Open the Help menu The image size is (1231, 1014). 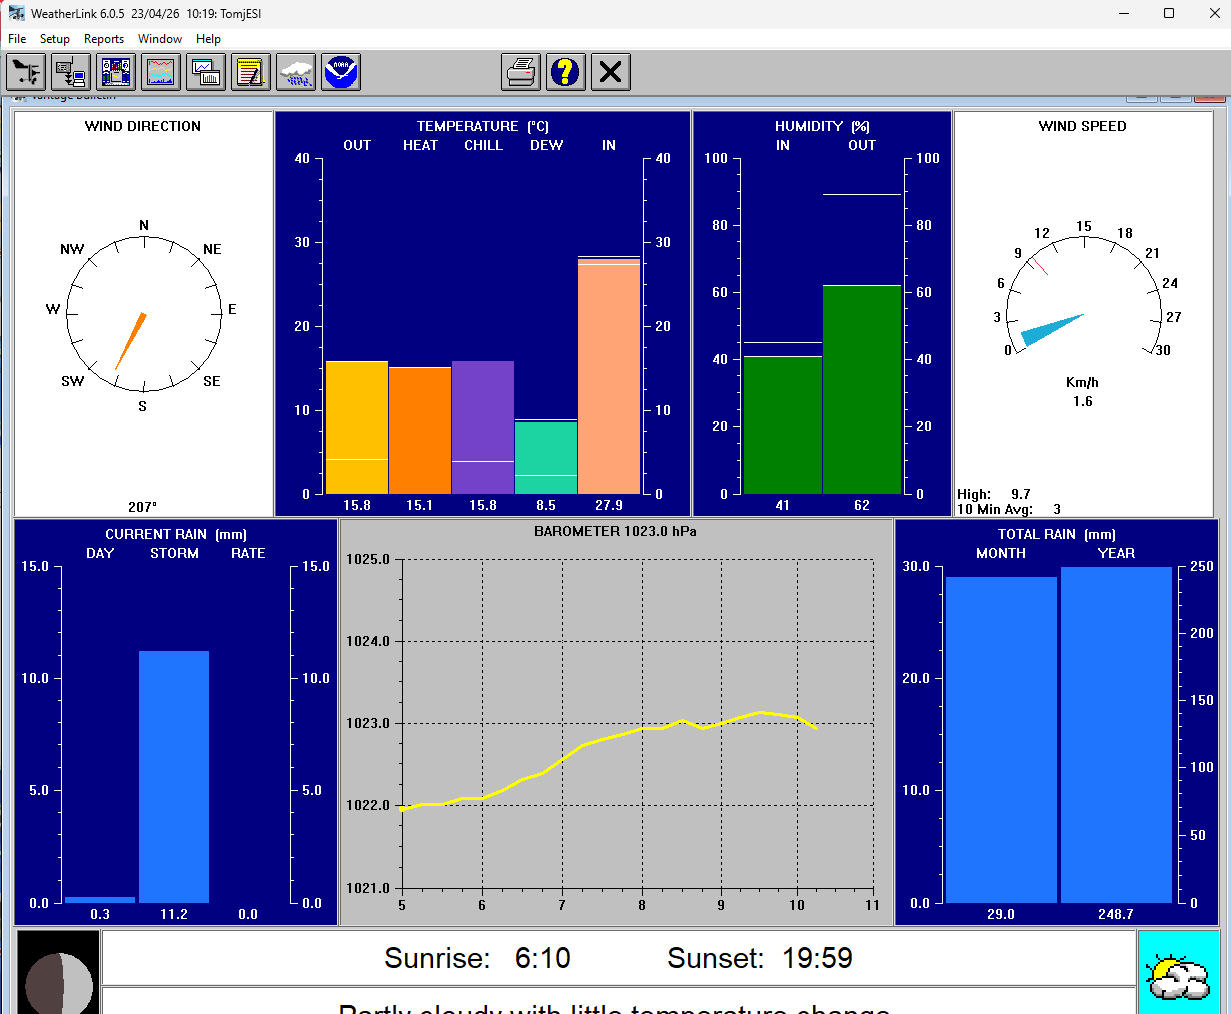208,39
